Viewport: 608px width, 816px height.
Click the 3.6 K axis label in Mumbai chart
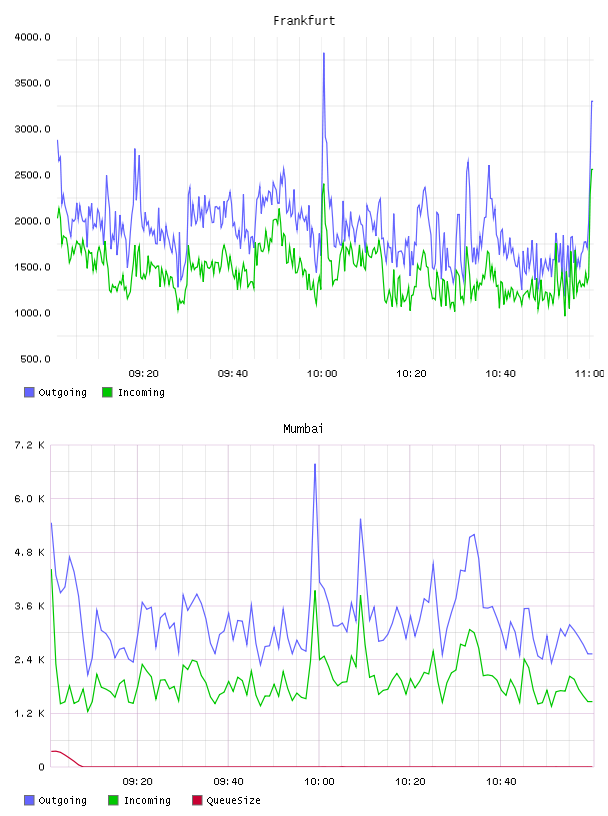coord(29,606)
